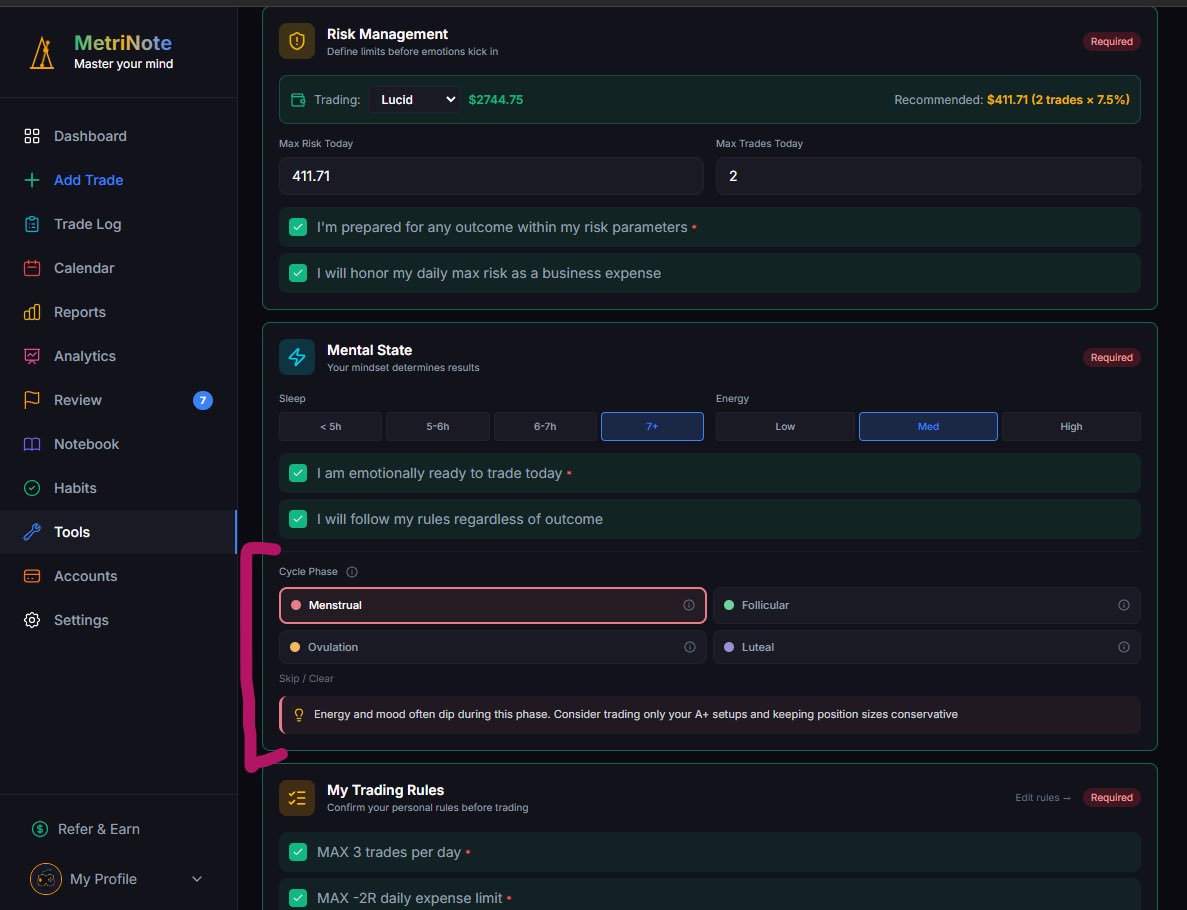Click the info icon in Luteal option
Screen dimensions: 1187x910
[x=1123, y=647]
